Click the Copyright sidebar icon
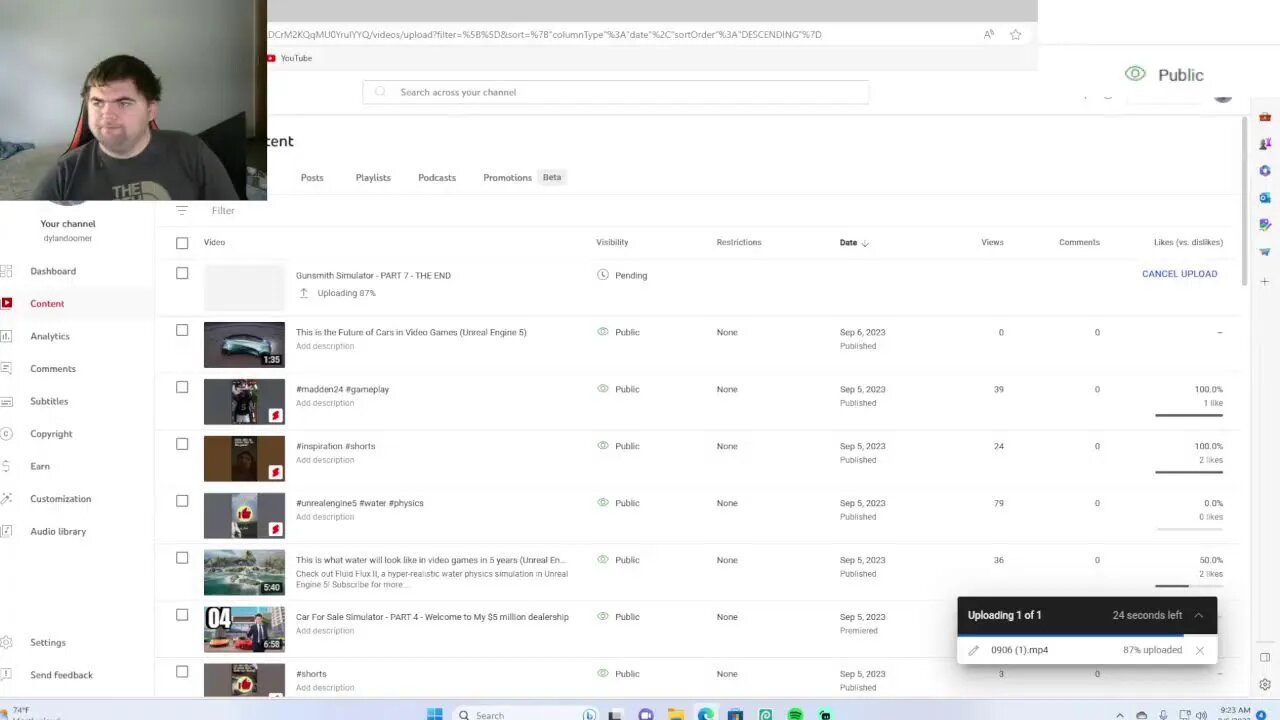Viewport: 1280px width, 720px height. coord(7,434)
